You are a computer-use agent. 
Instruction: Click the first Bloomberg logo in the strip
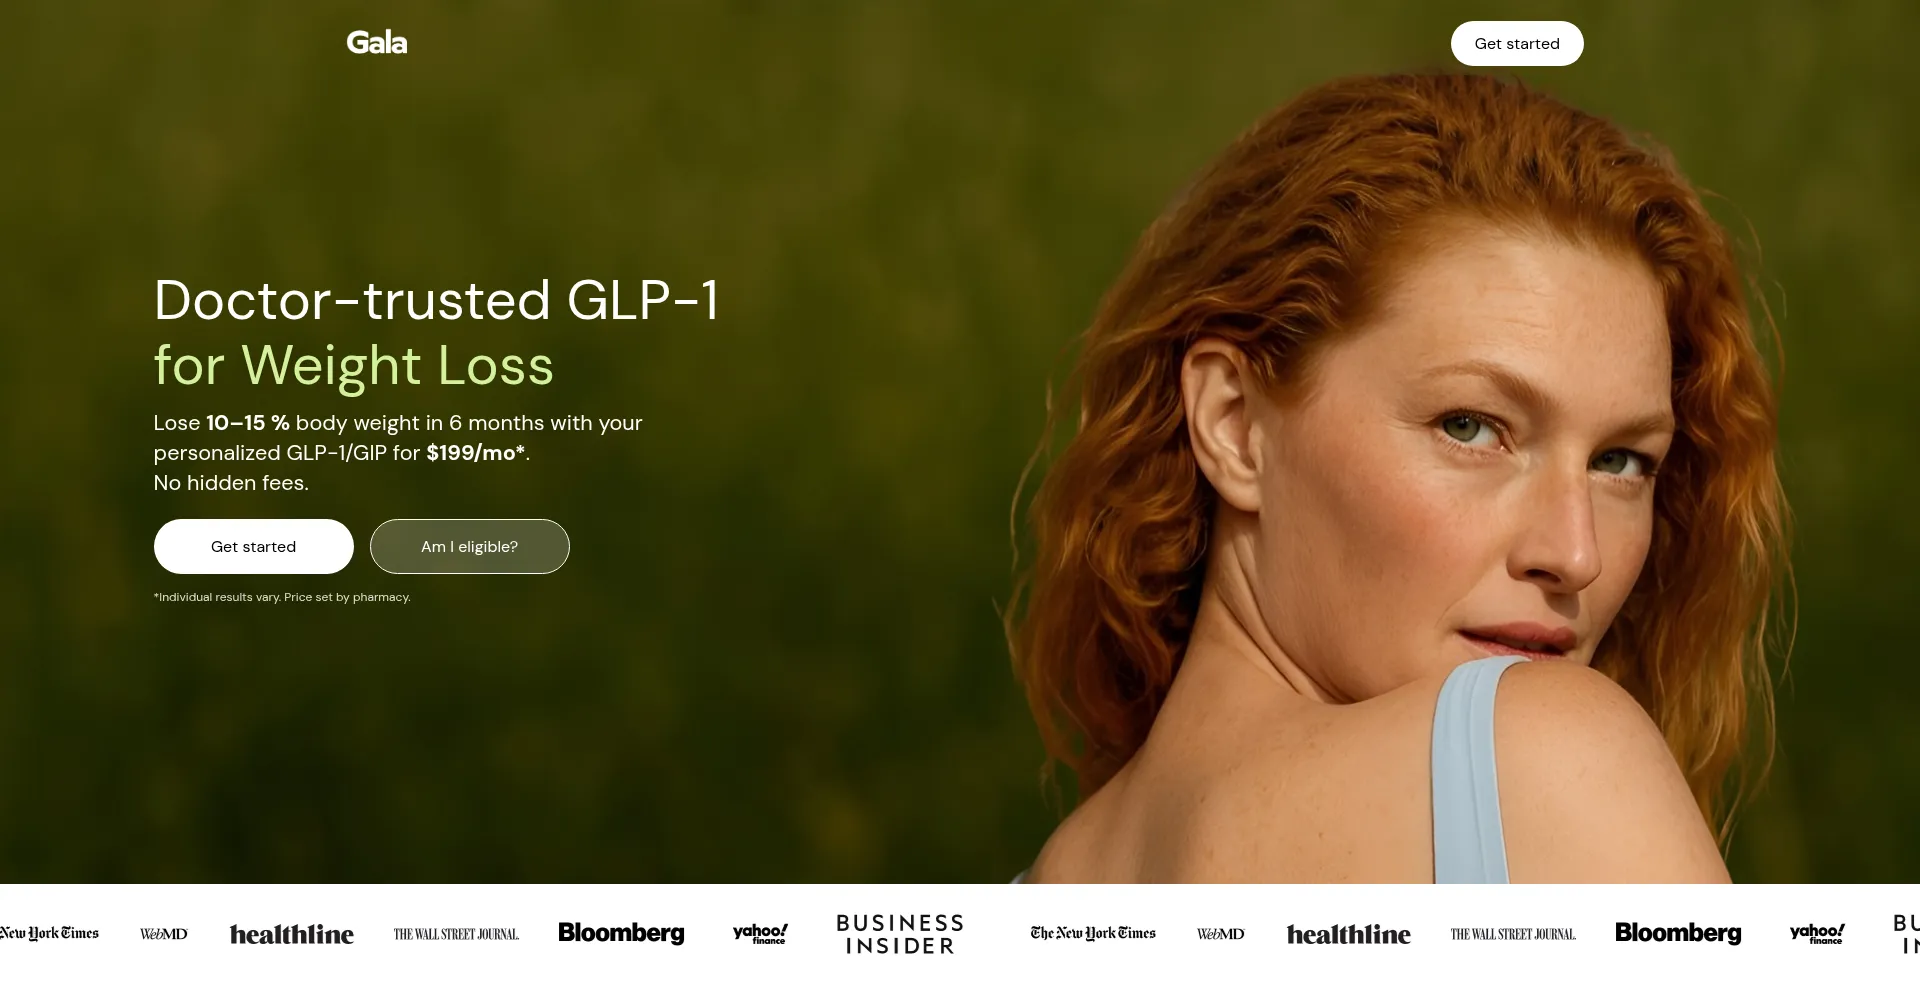(x=621, y=933)
